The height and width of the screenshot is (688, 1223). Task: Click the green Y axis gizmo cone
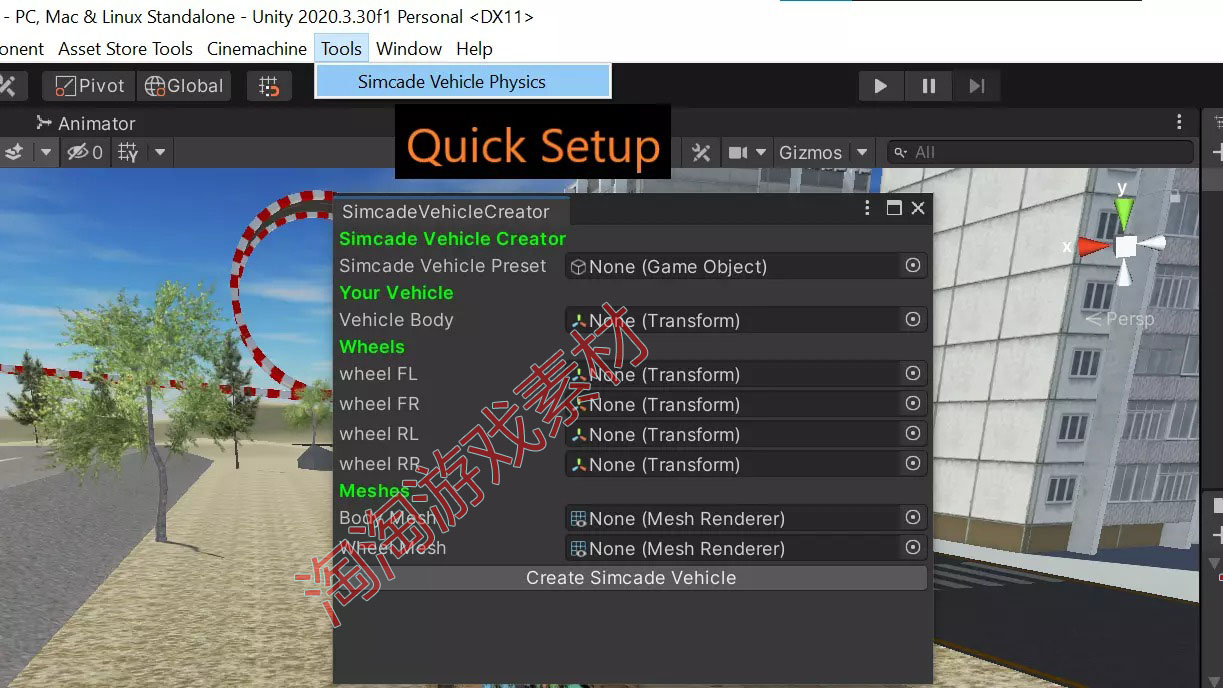coord(1124,211)
